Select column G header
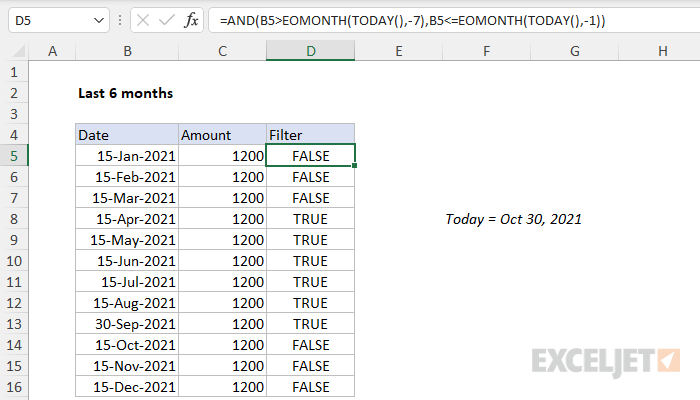The height and width of the screenshot is (400, 700). [x=575, y=51]
